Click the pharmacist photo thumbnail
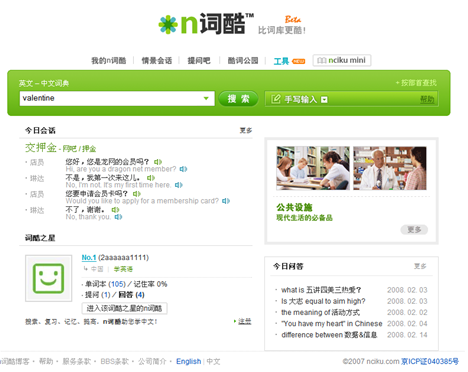Image resolution: width=468 pixels, height=372 pixels. [390, 168]
